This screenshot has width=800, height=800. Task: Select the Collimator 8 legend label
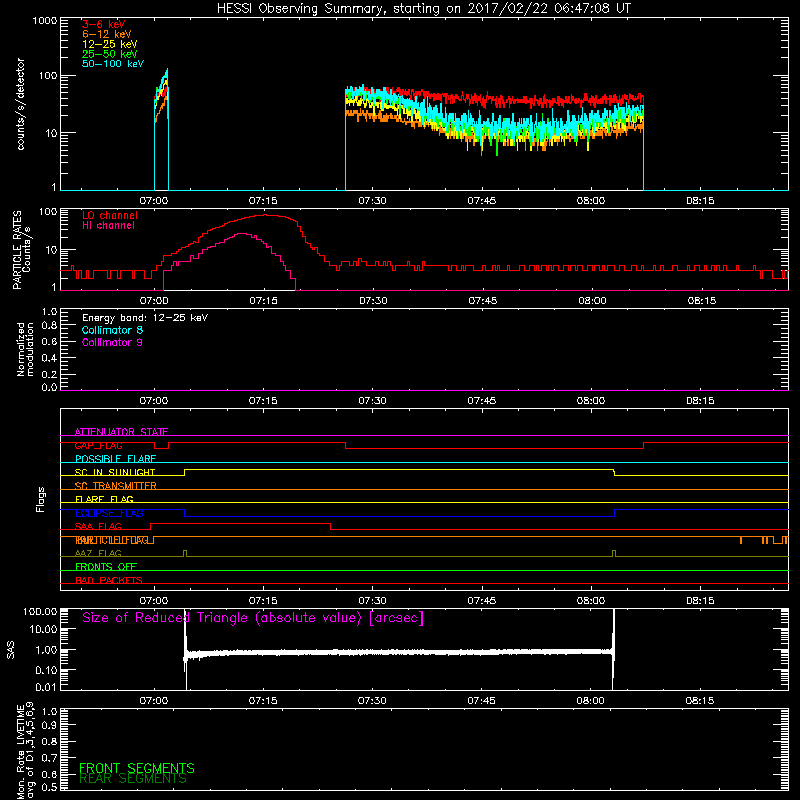(x=112, y=330)
